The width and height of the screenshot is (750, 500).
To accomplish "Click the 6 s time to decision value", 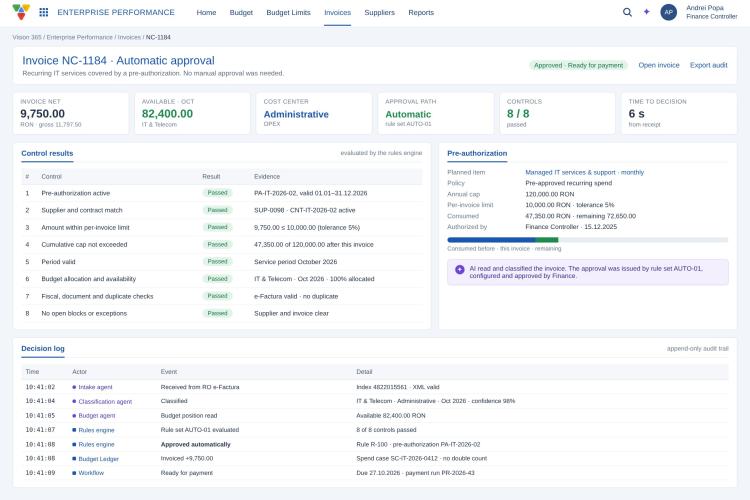I will (636, 114).
